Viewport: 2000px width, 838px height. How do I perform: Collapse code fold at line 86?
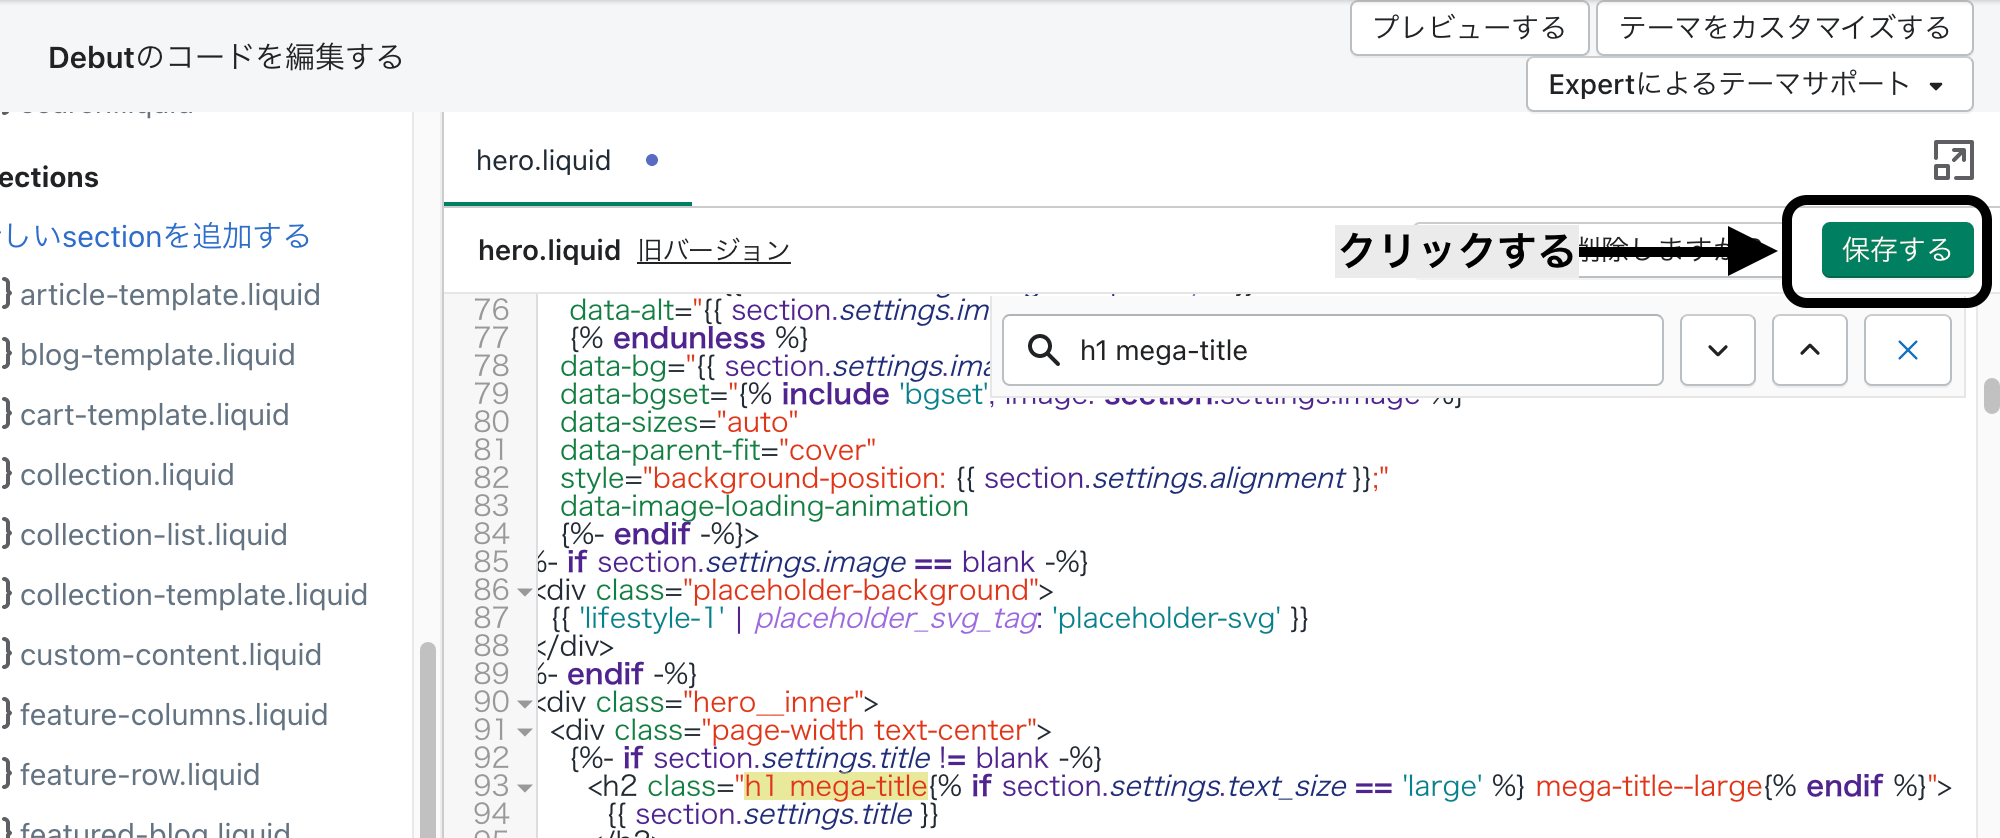pos(524,592)
